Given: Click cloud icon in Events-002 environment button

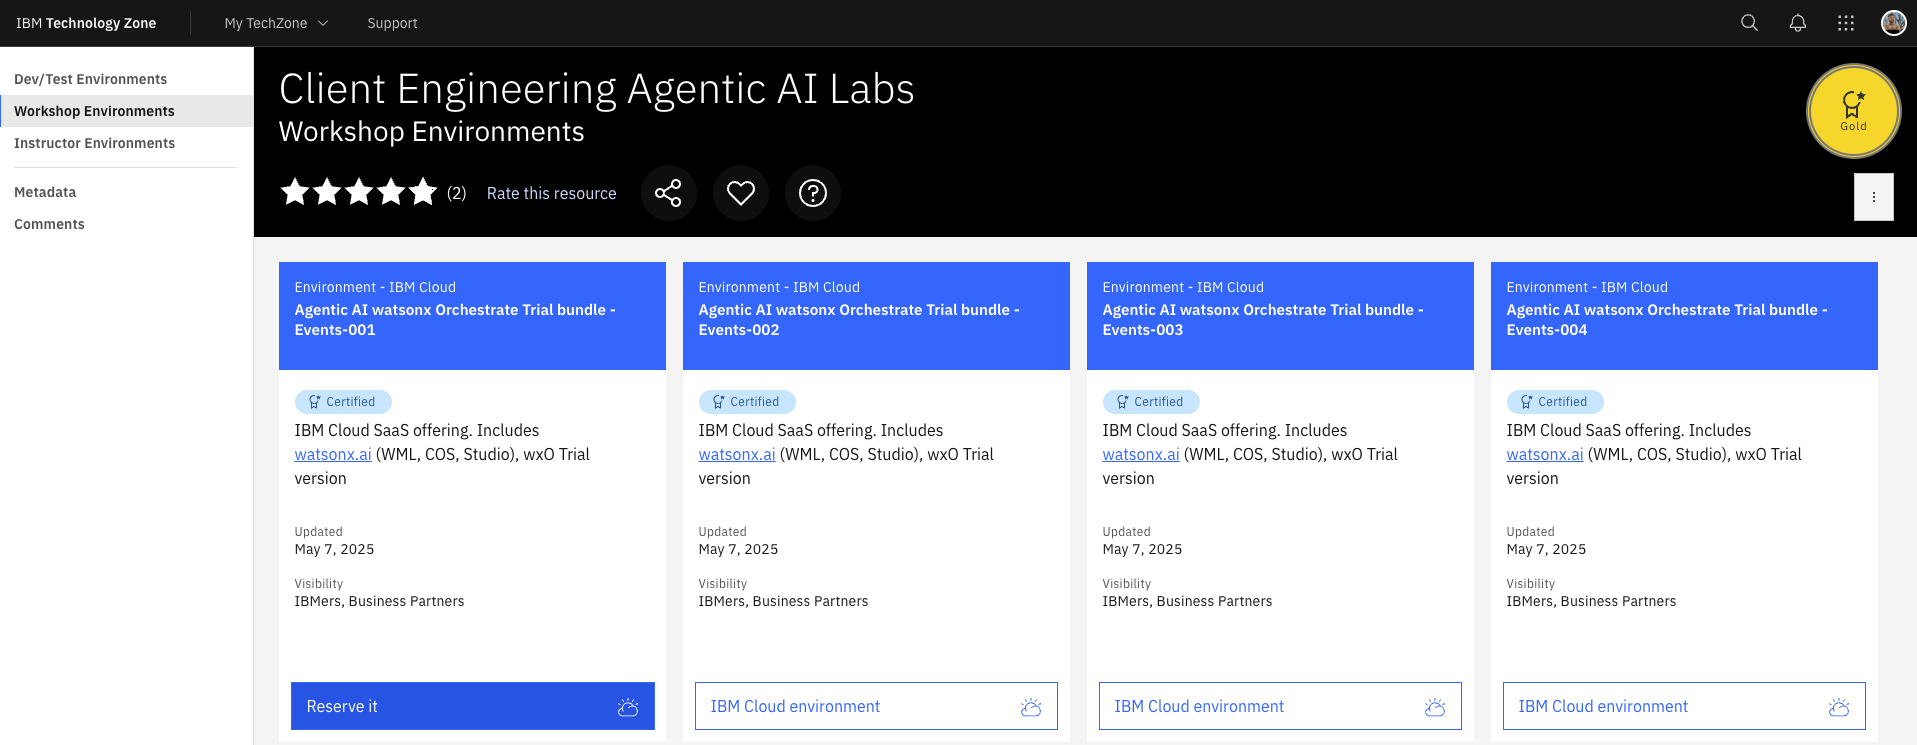Looking at the screenshot, I should click(1031, 707).
